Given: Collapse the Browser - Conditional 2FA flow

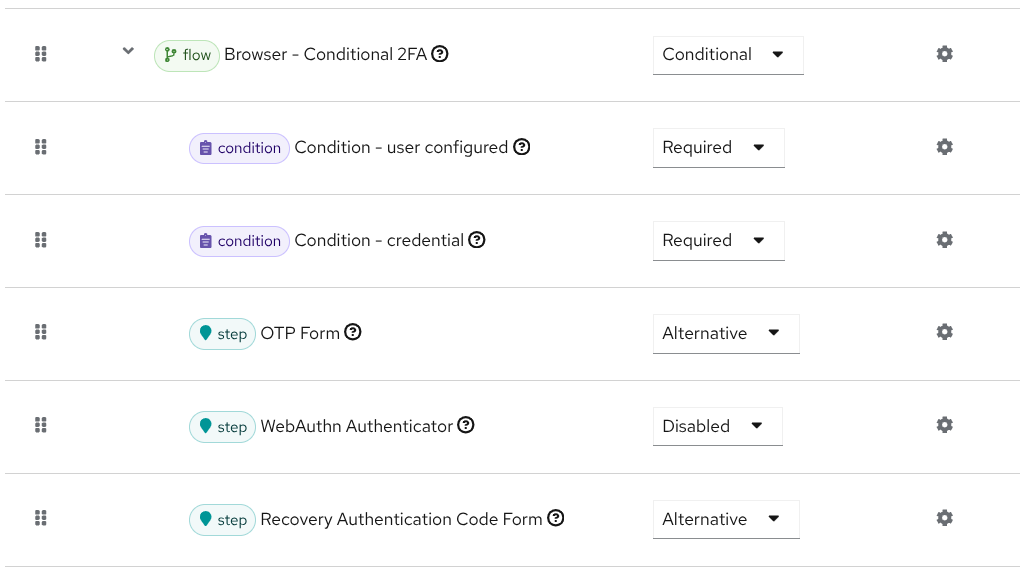Looking at the screenshot, I should 127,50.
